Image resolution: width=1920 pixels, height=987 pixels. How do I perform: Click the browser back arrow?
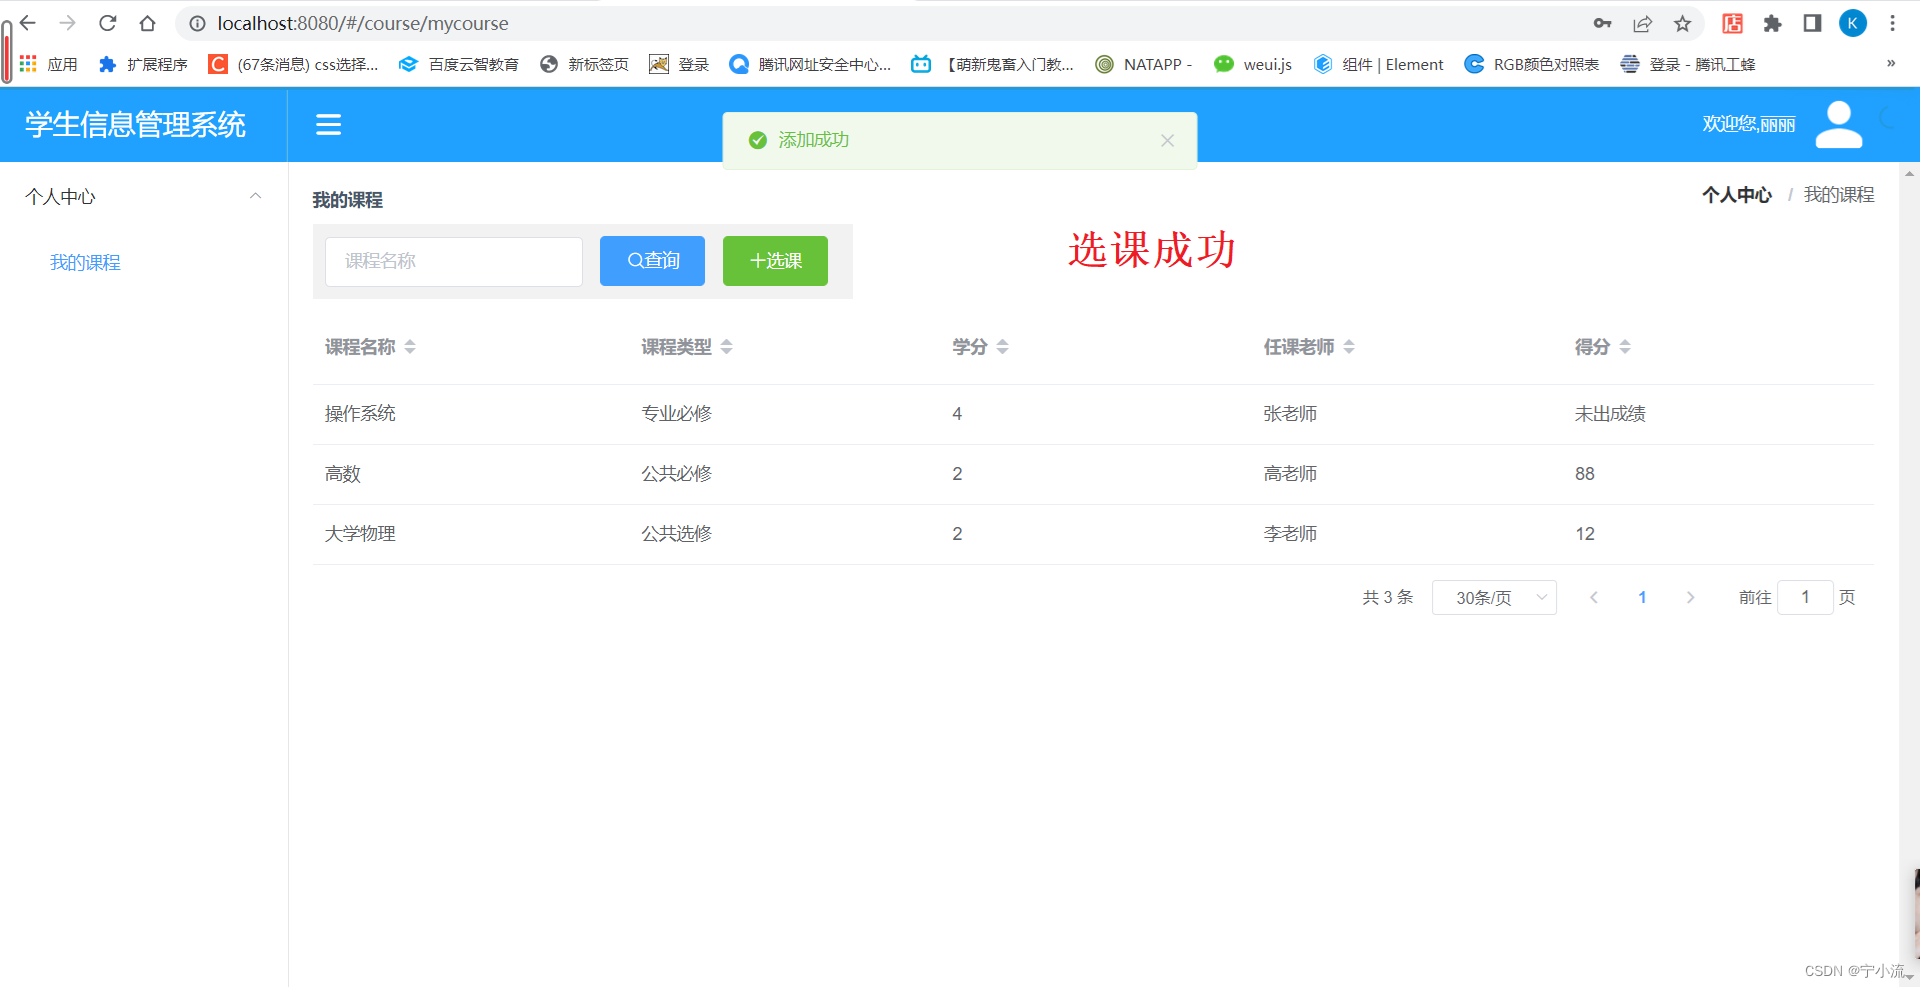click(x=28, y=23)
